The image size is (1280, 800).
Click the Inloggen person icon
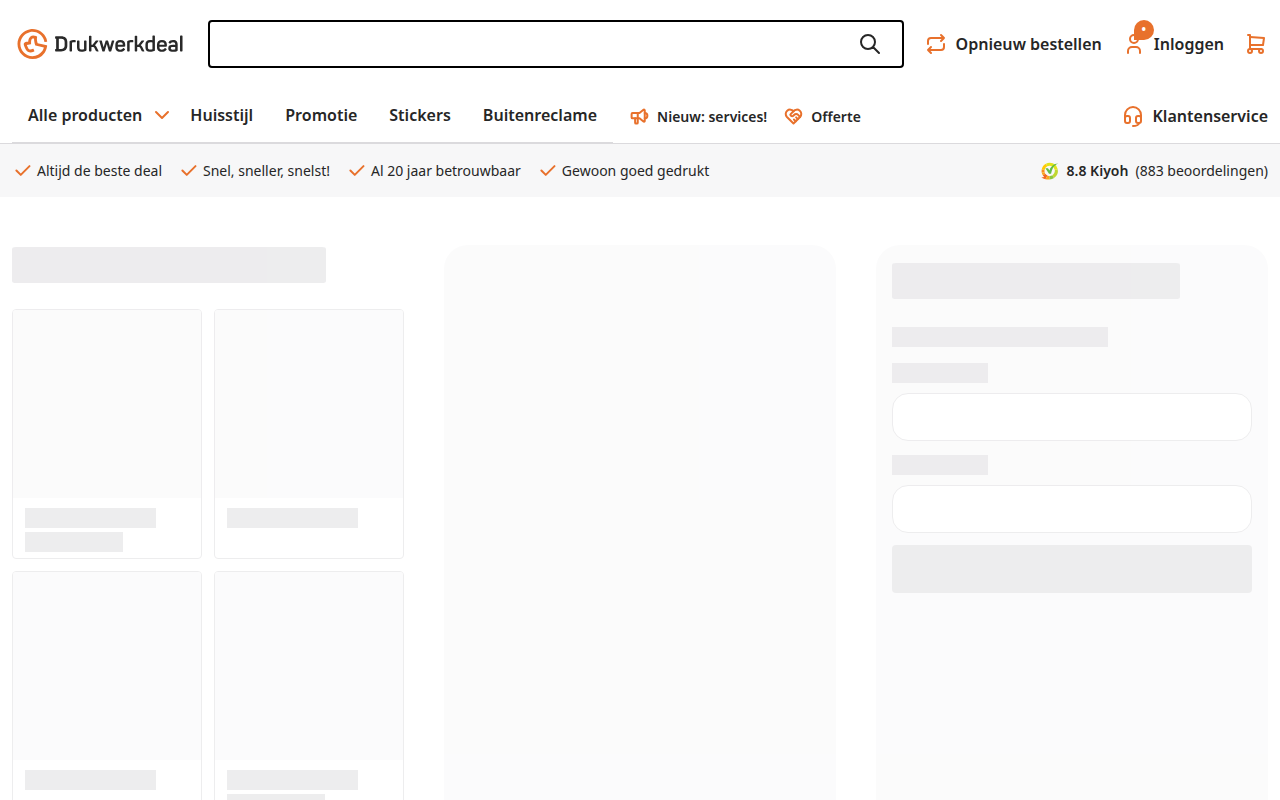click(x=1134, y=44)
